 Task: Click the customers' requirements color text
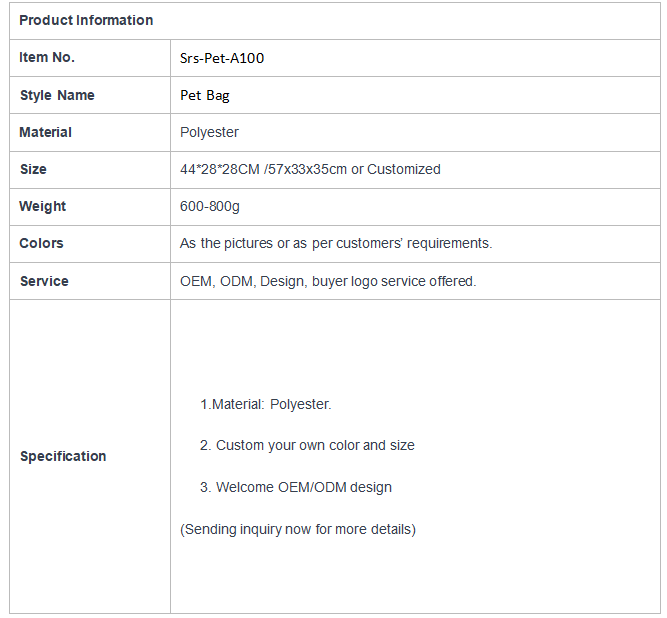pos(402,243)
